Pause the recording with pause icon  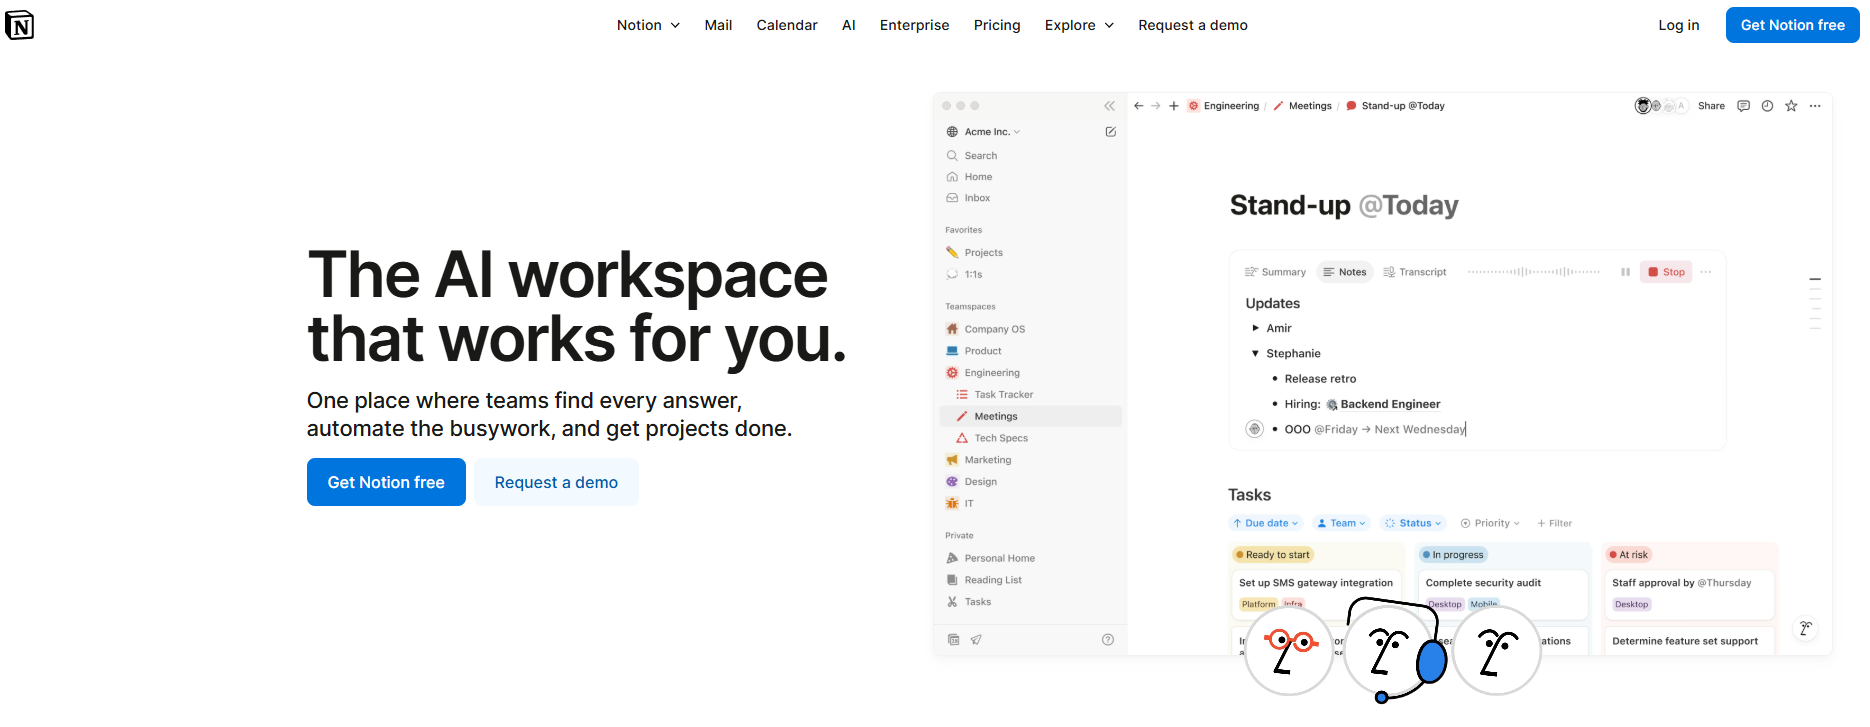click(x=1625, y=272)
